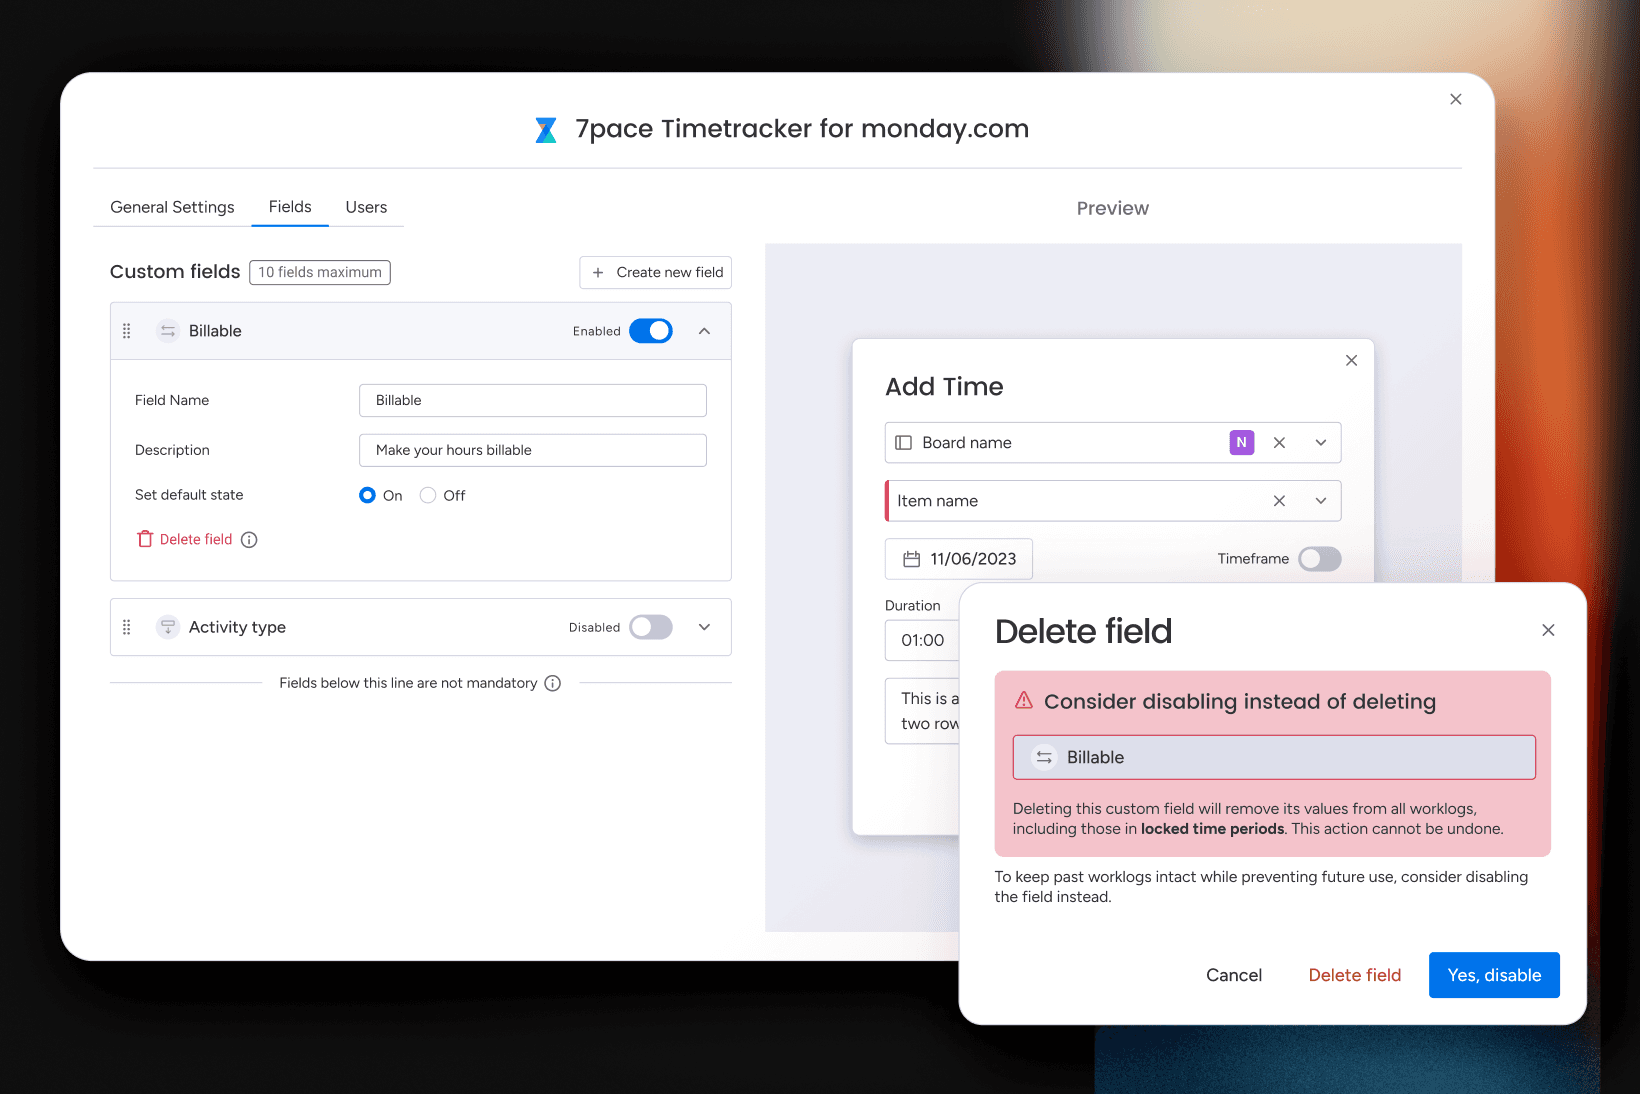1640x1094 pixels.
Task: Open the General Settings tab
Action: coord(172,207)
